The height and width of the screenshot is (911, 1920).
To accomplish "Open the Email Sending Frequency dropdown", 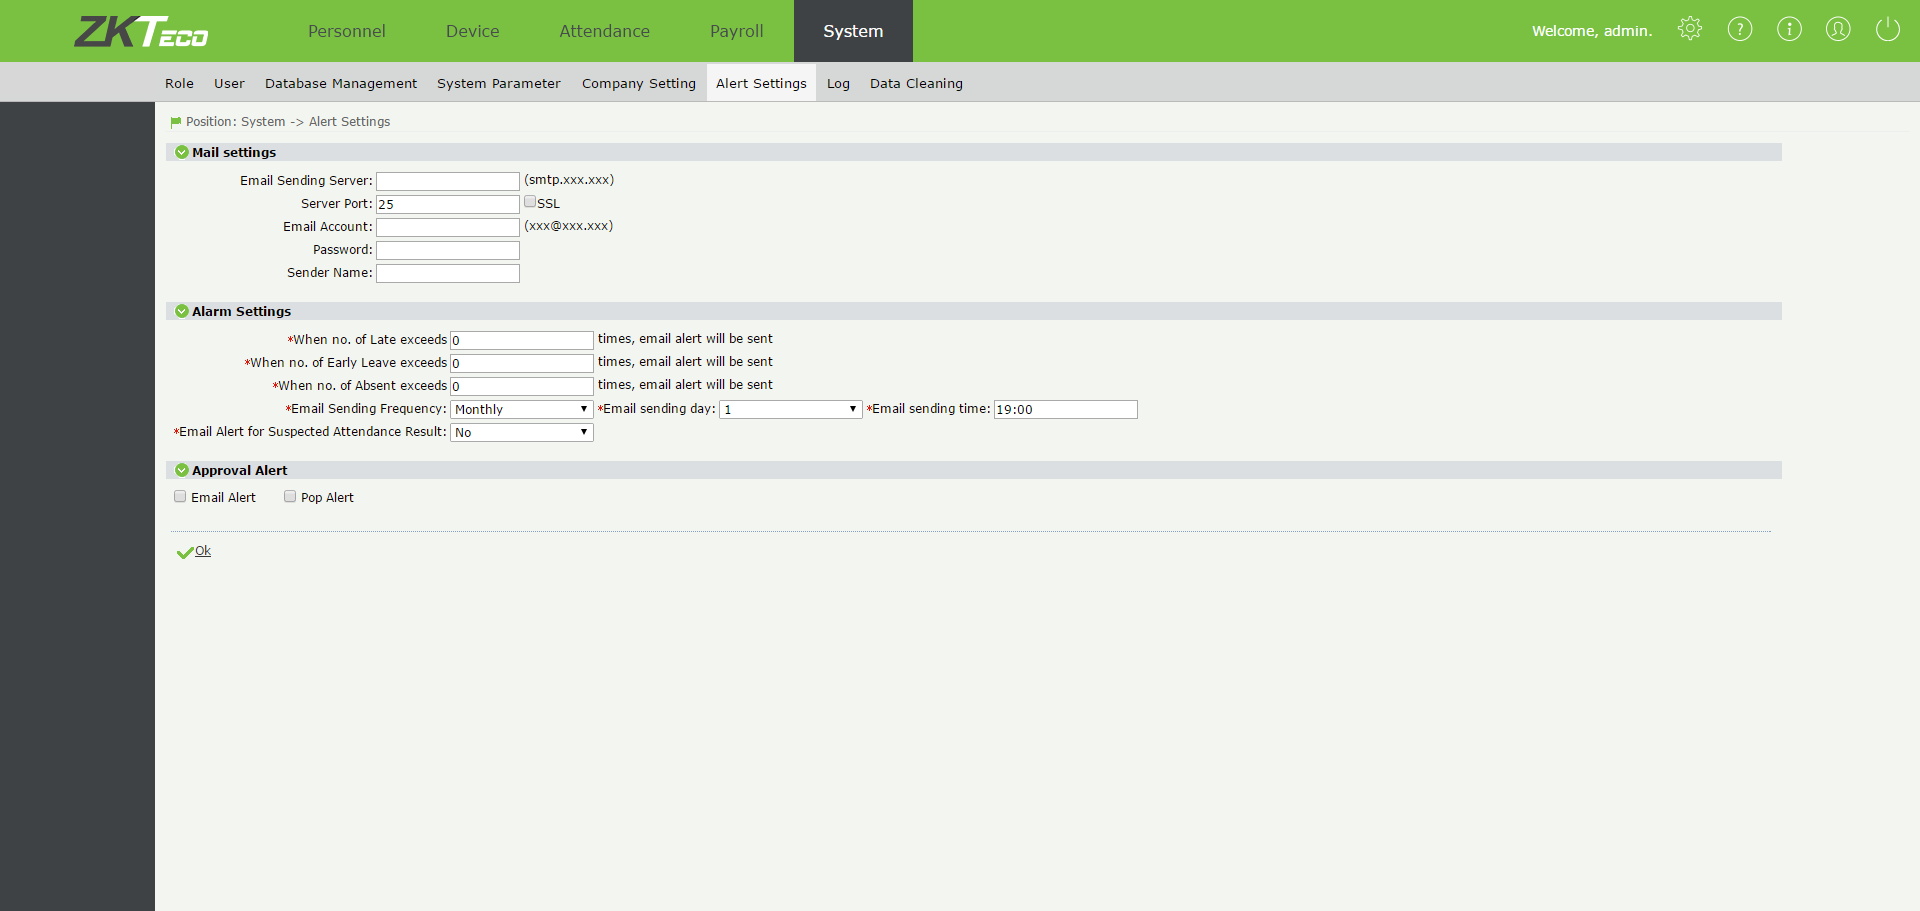I will pos(521,409).
